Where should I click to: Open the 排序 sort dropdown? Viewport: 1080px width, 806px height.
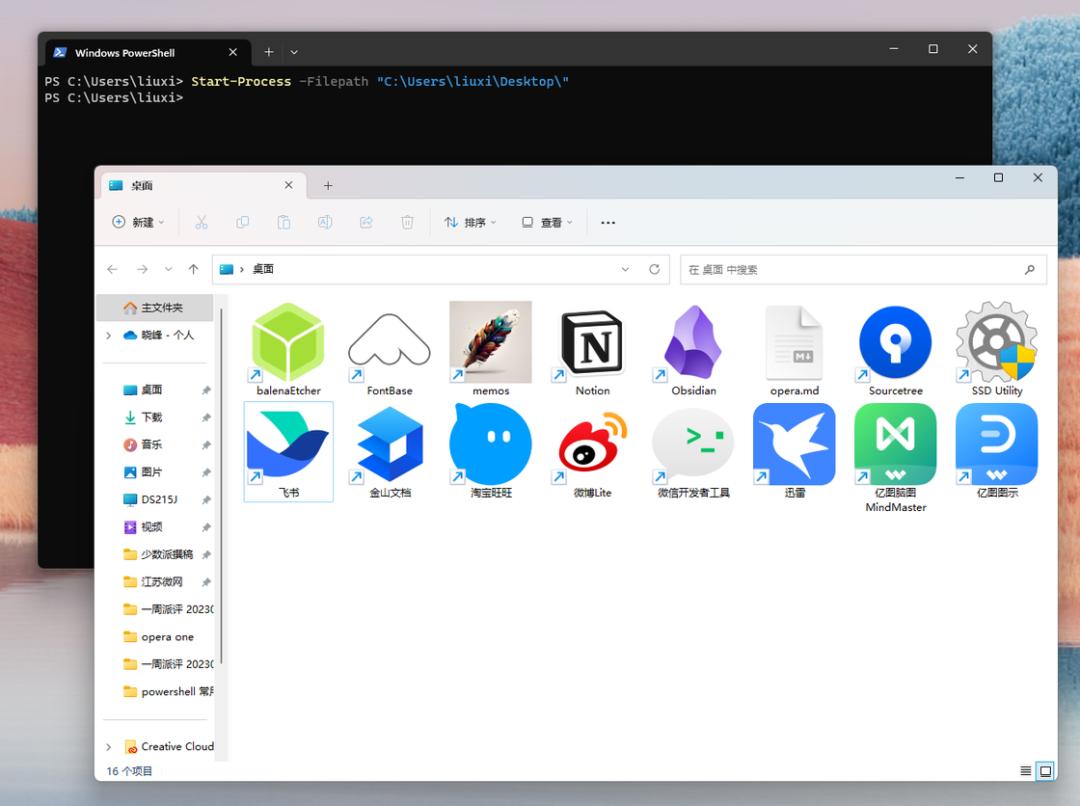coord(470,222)
